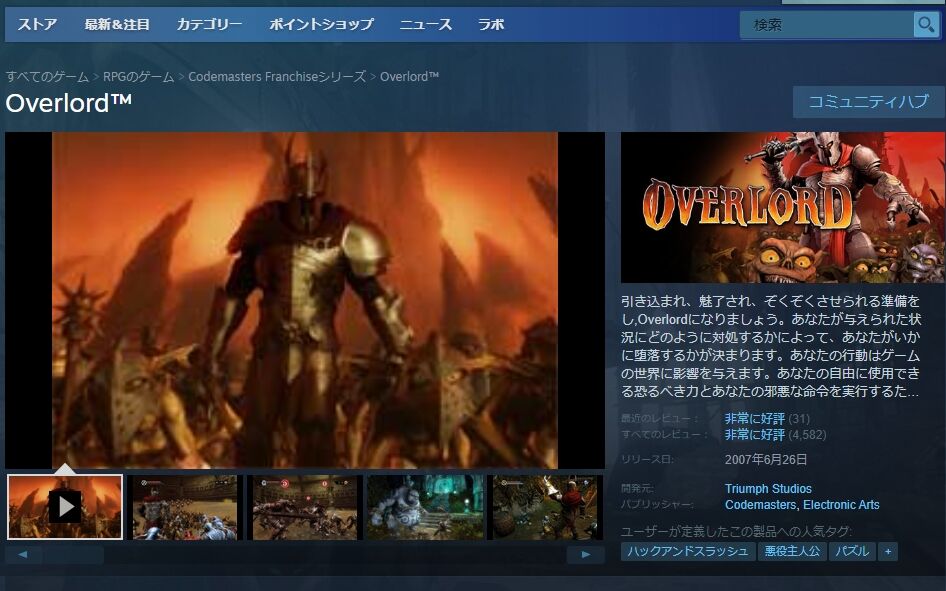Open the 最新&注目 menu
Screen dimensions: 946x591
point(117,25)
